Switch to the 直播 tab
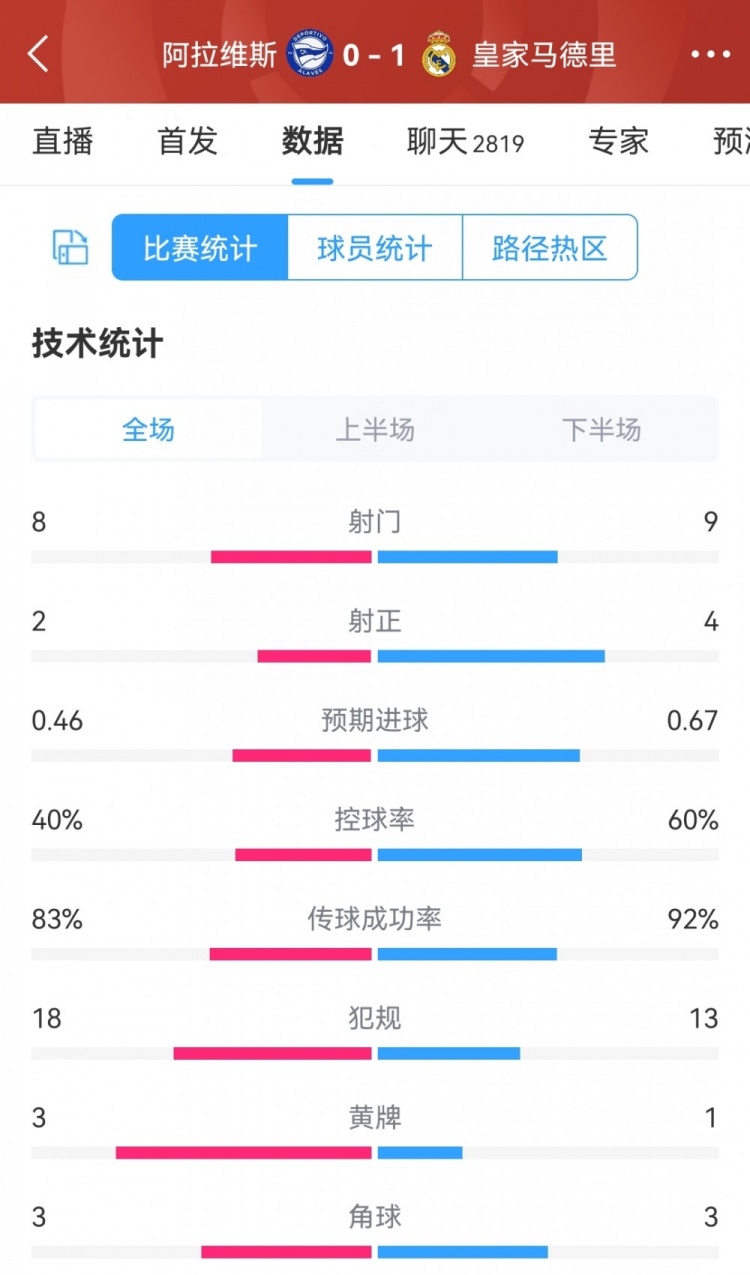This screenshot has width=750, height=1275. click(63, 143)
